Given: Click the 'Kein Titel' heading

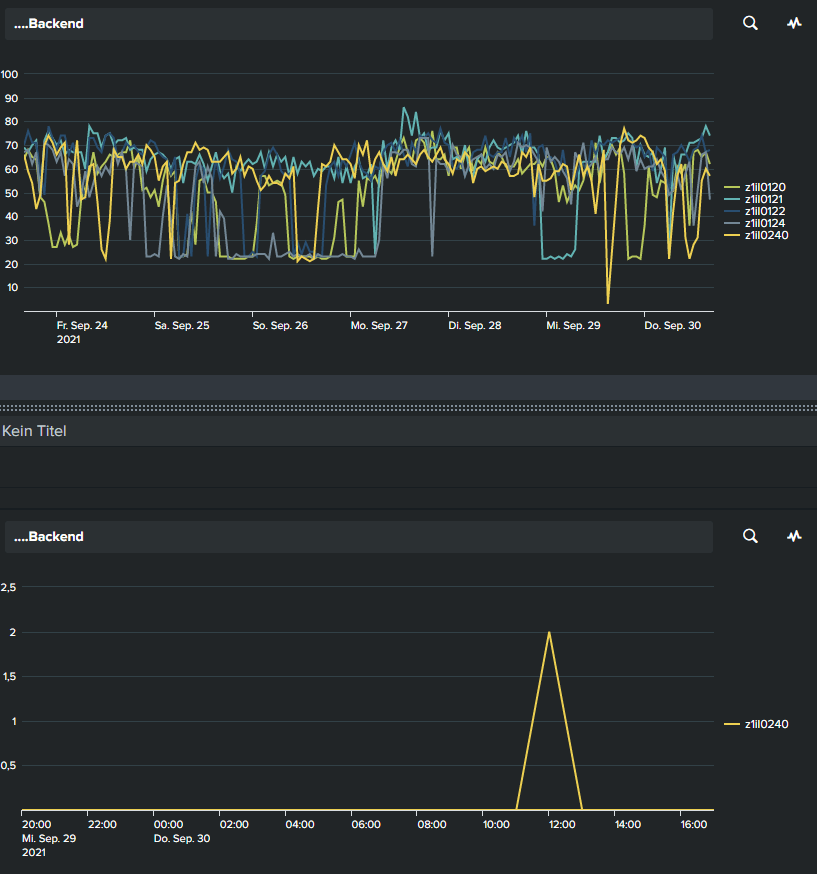Looking at the screenshot, I should (34, 431).
